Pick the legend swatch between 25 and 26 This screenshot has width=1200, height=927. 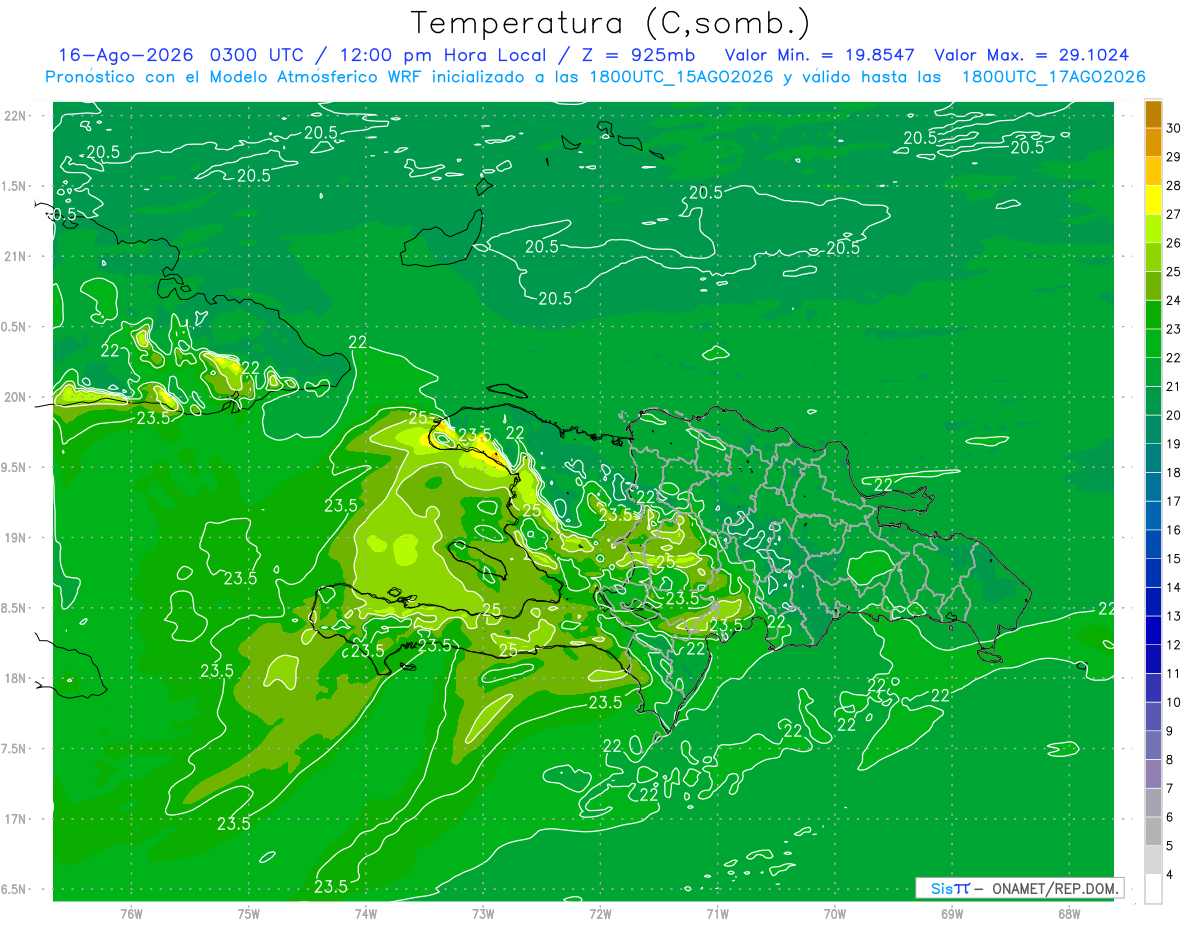1153,257
